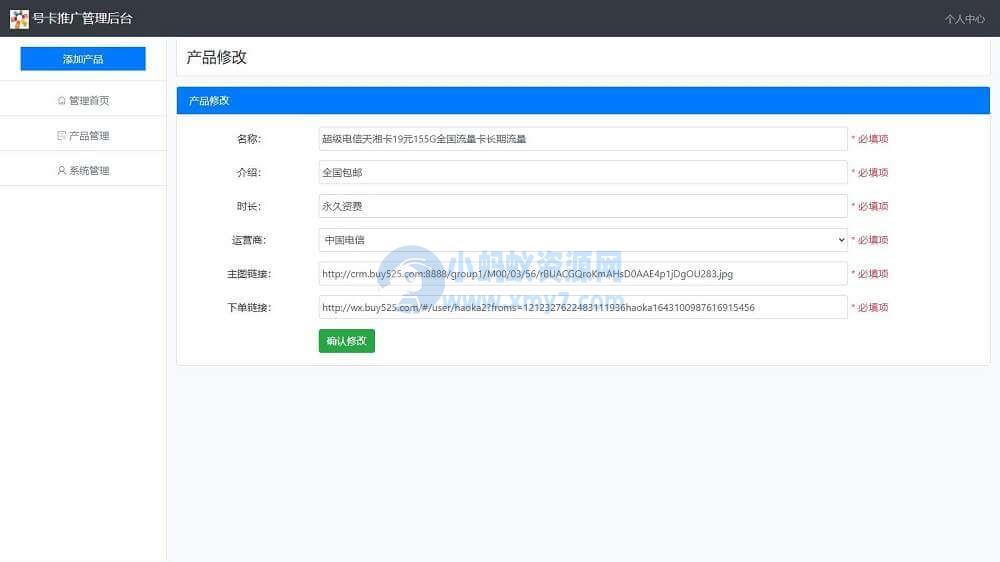Click the 介绍 input field
The height and width of the screenshot is (562, 1000).
[583, 173]
